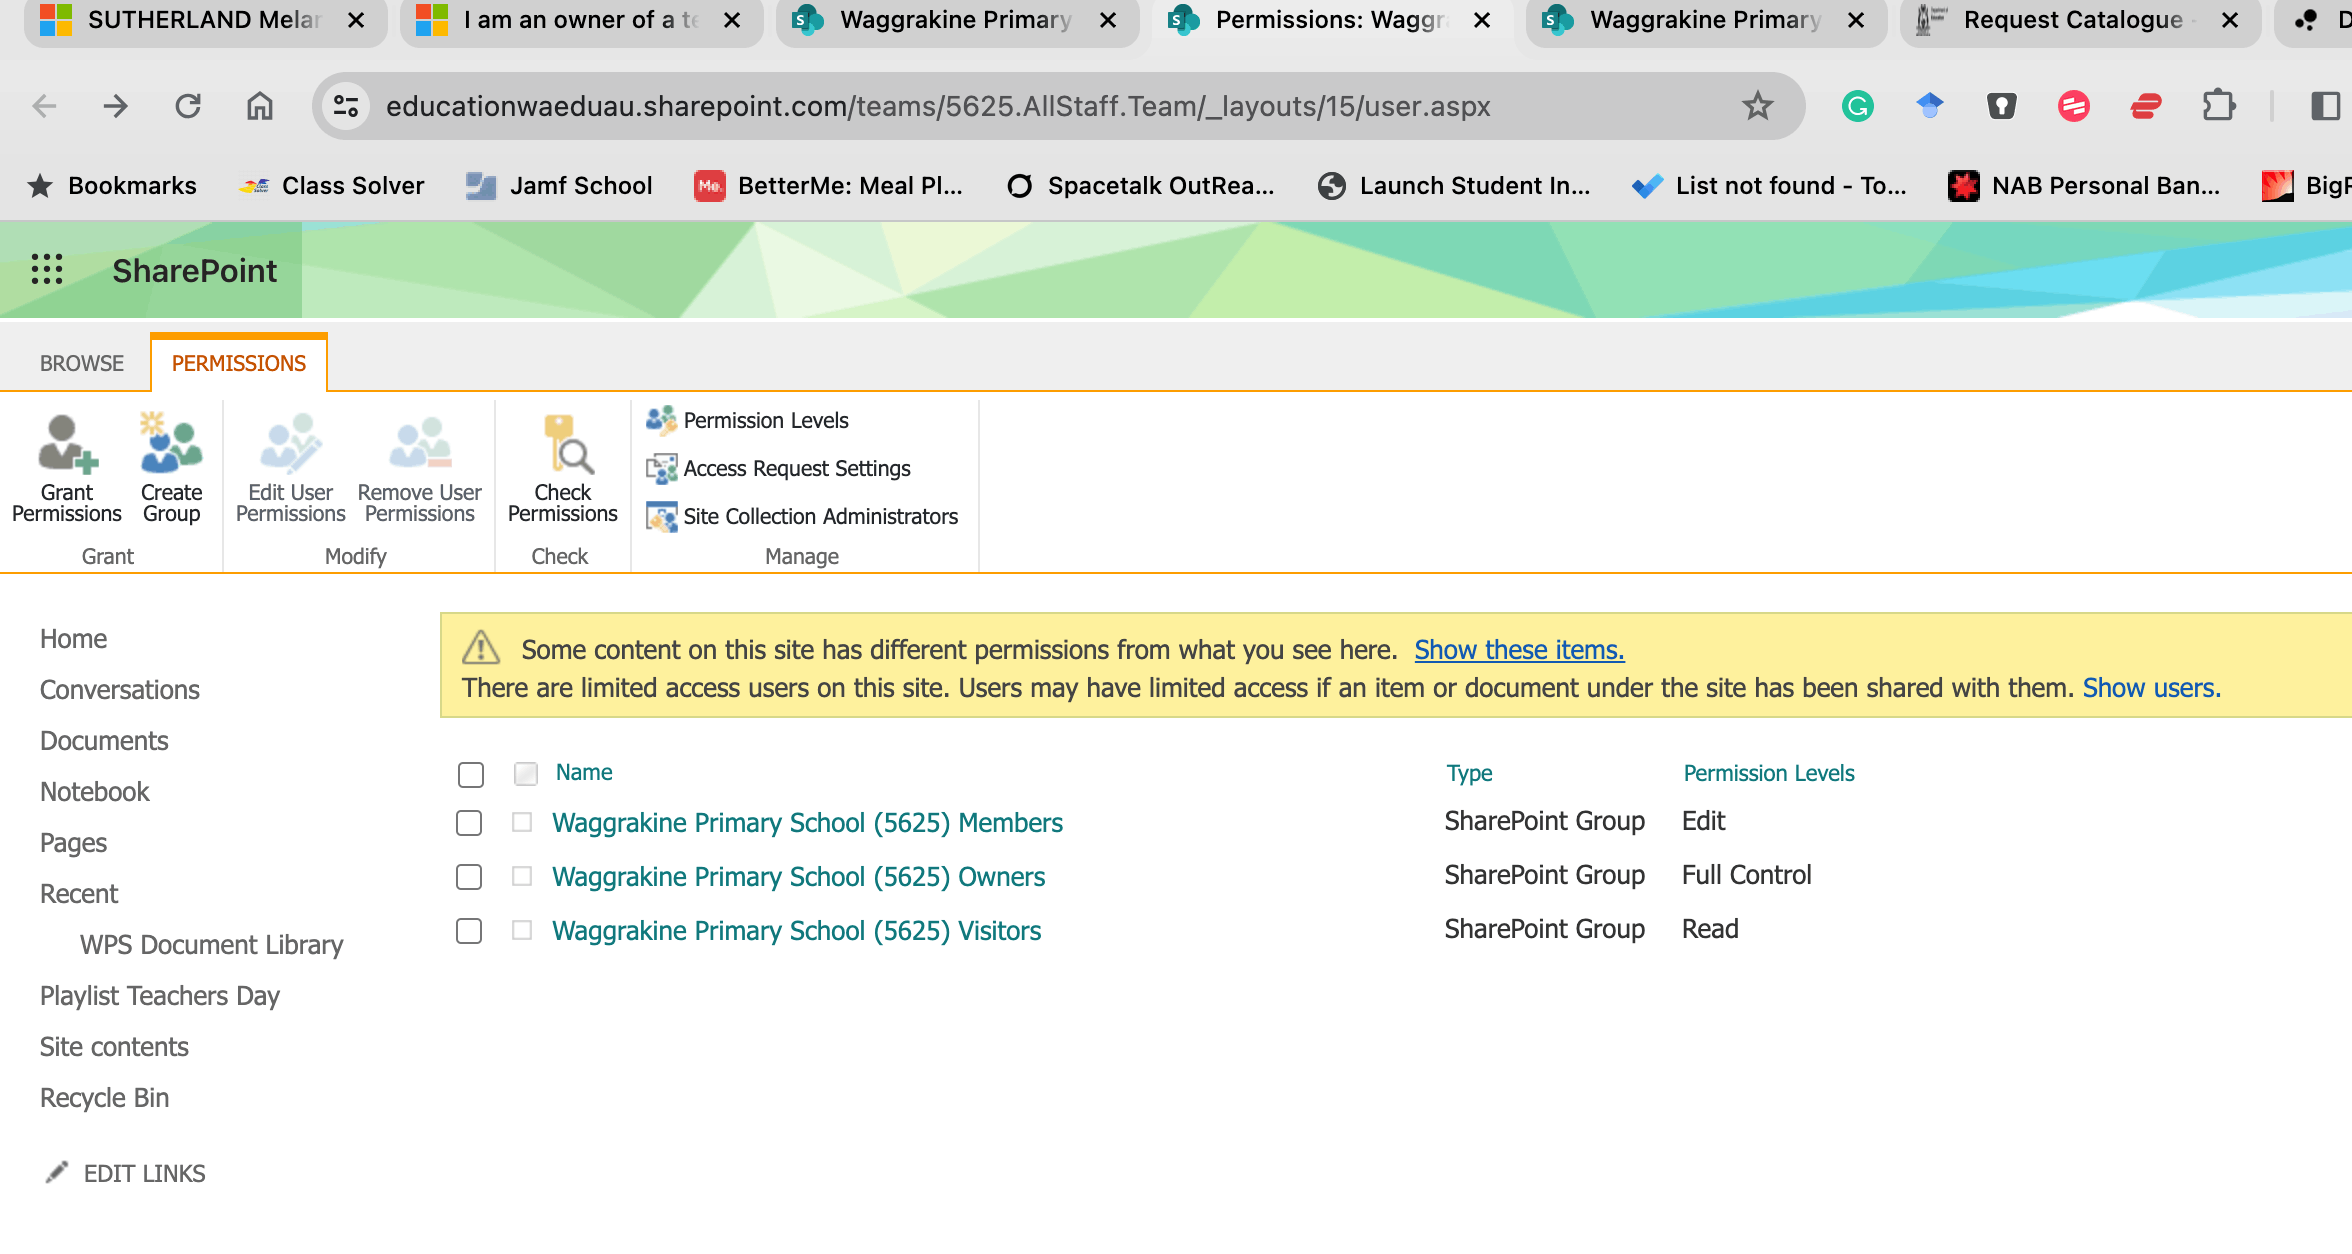Go to Home in left navigation

(x=73, y=639)
